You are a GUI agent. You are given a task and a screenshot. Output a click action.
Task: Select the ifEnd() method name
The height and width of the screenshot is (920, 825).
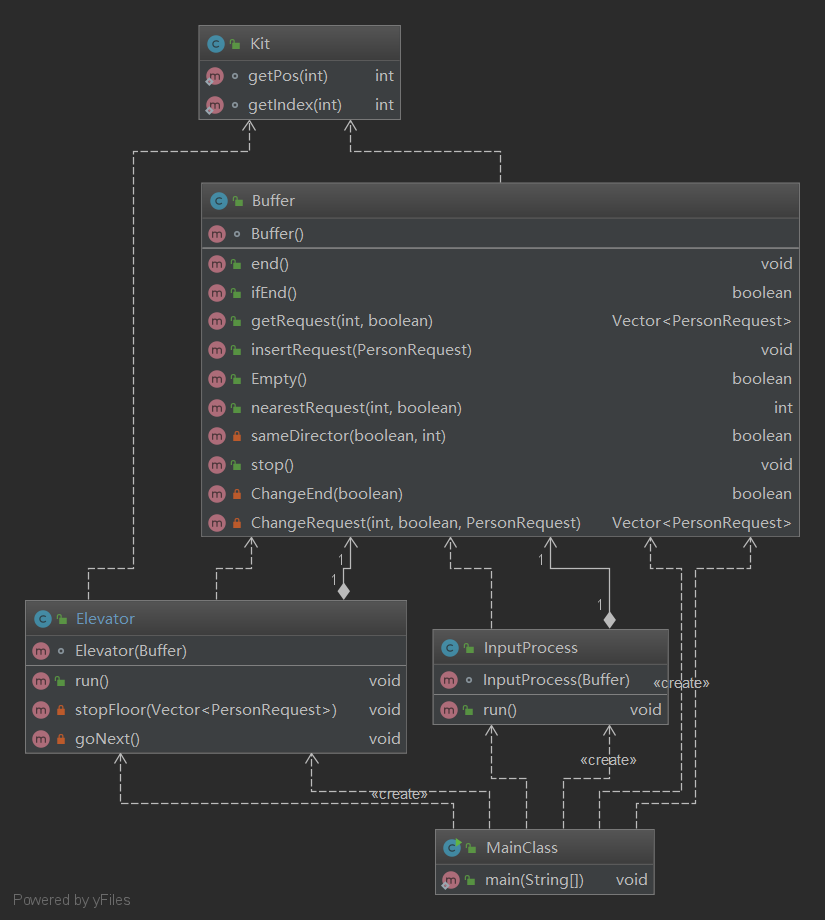[274, 293]
